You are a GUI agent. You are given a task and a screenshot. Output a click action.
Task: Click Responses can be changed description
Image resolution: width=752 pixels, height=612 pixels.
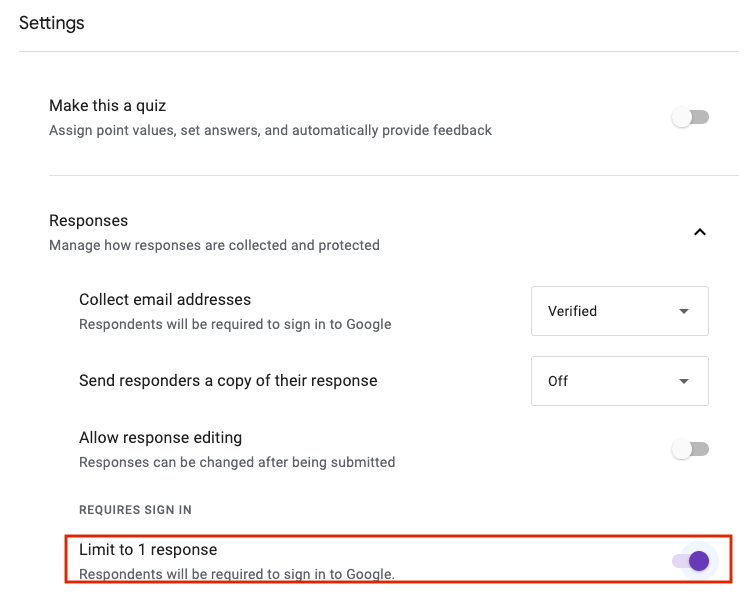[x=237, y=462]
